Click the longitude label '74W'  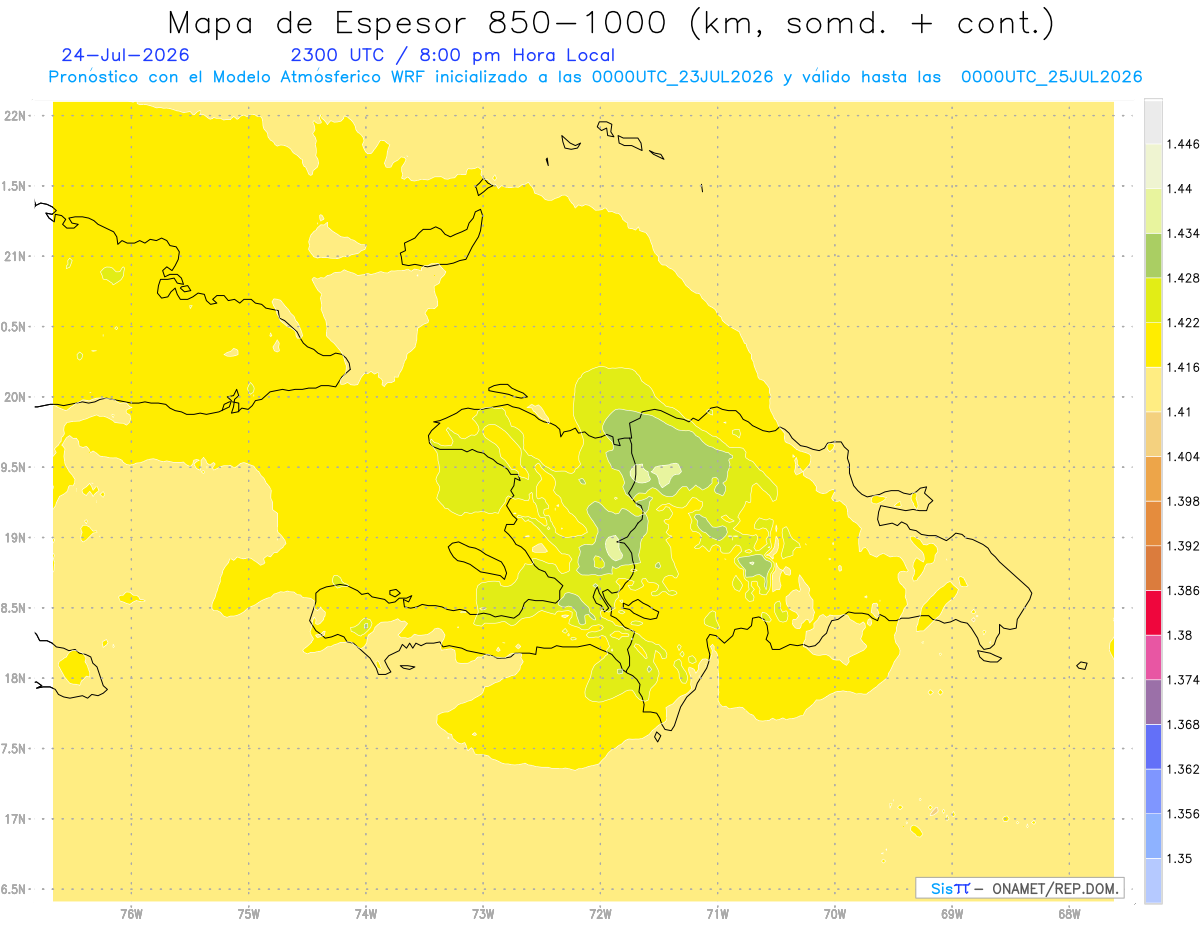(366, 914)
